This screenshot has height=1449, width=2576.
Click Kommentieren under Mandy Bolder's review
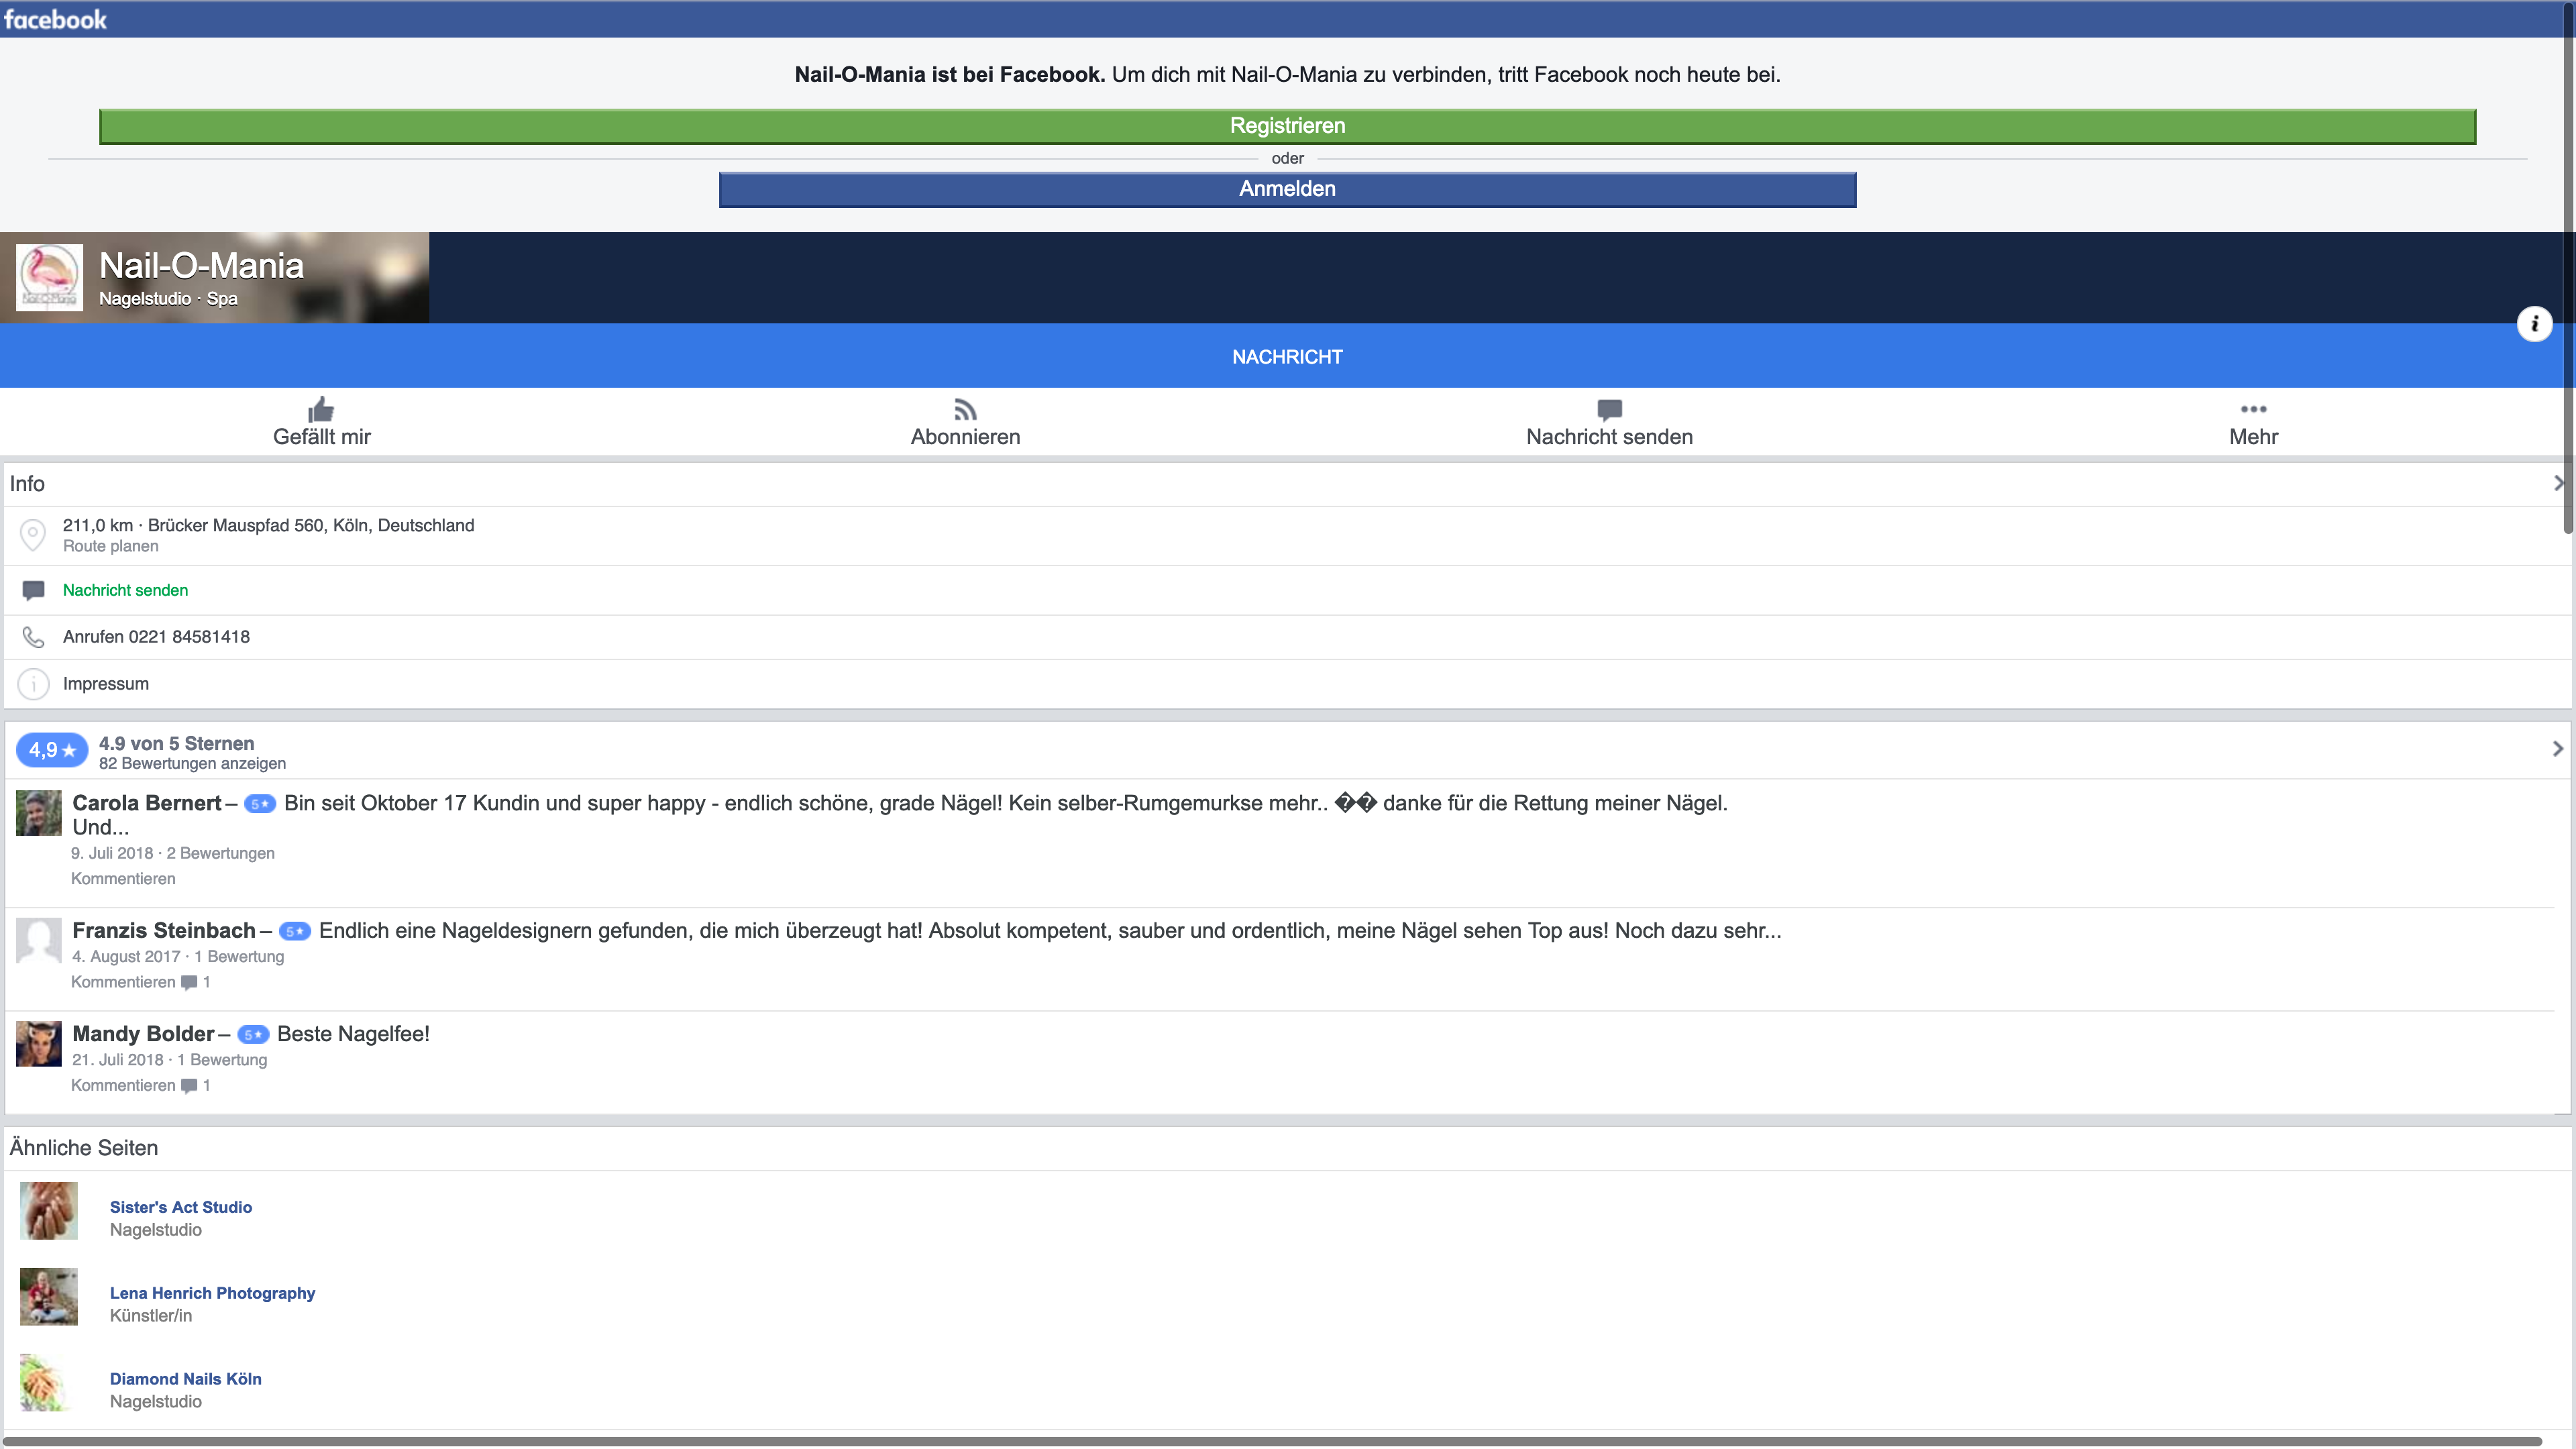click(123, 1085)
